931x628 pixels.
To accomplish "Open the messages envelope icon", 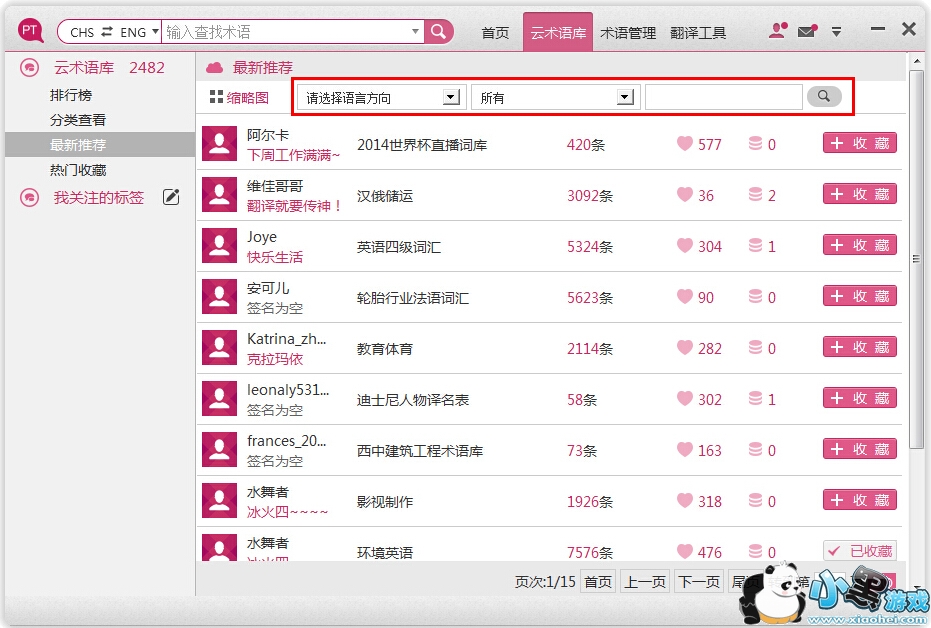I will point(807,31).
